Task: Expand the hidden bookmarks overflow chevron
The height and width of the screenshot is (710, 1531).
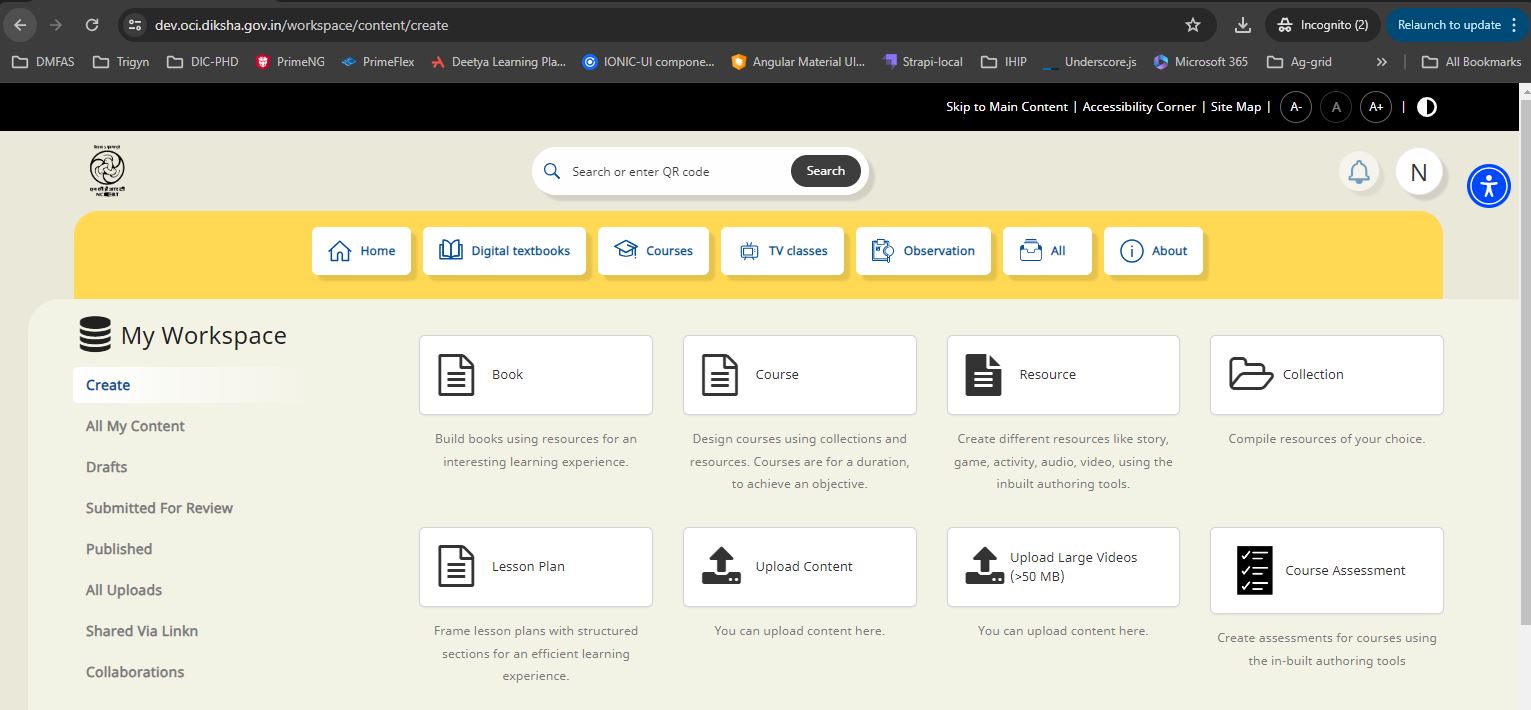Action: pyautogui.click(x=1381, y=62)
